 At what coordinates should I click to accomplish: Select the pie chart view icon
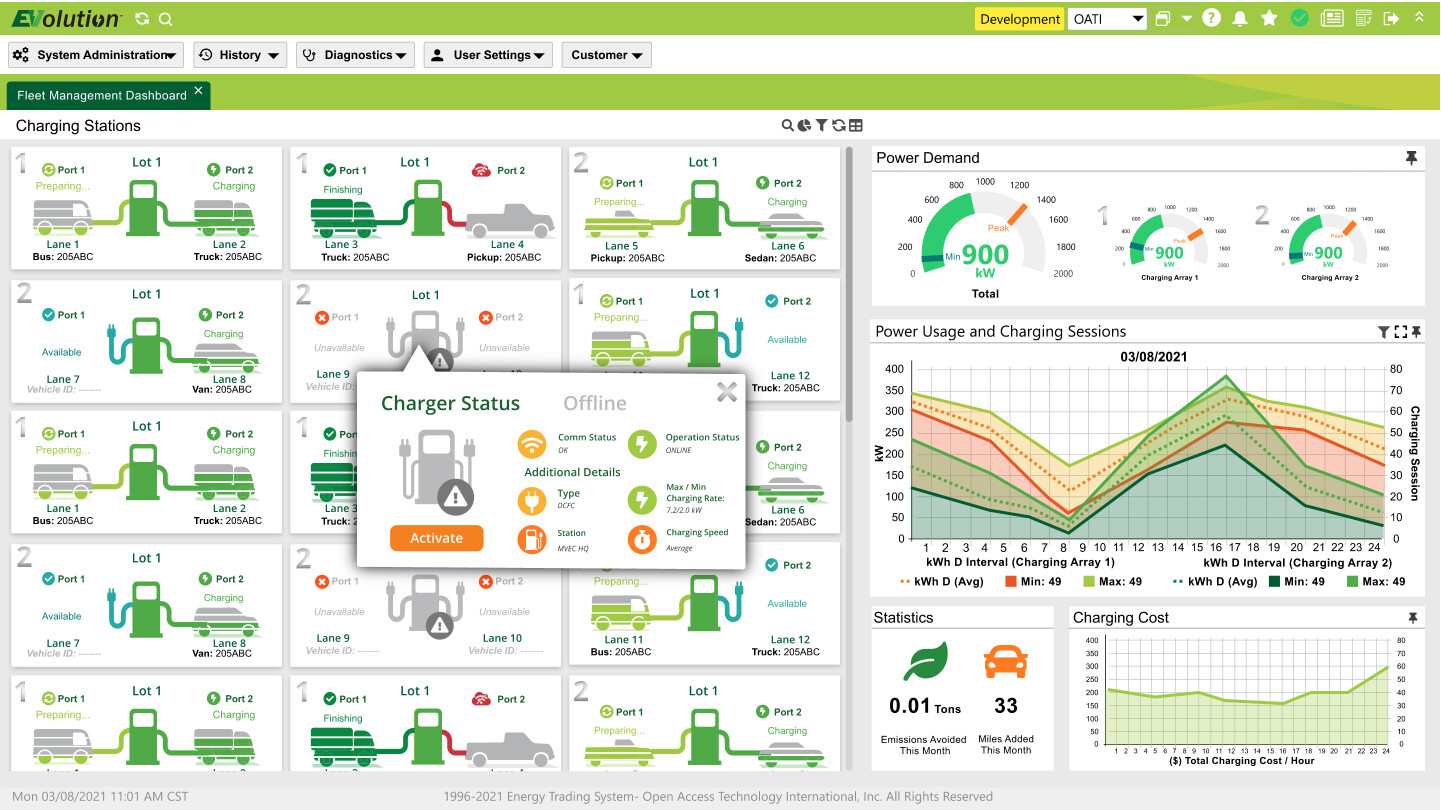click(804, 125)
